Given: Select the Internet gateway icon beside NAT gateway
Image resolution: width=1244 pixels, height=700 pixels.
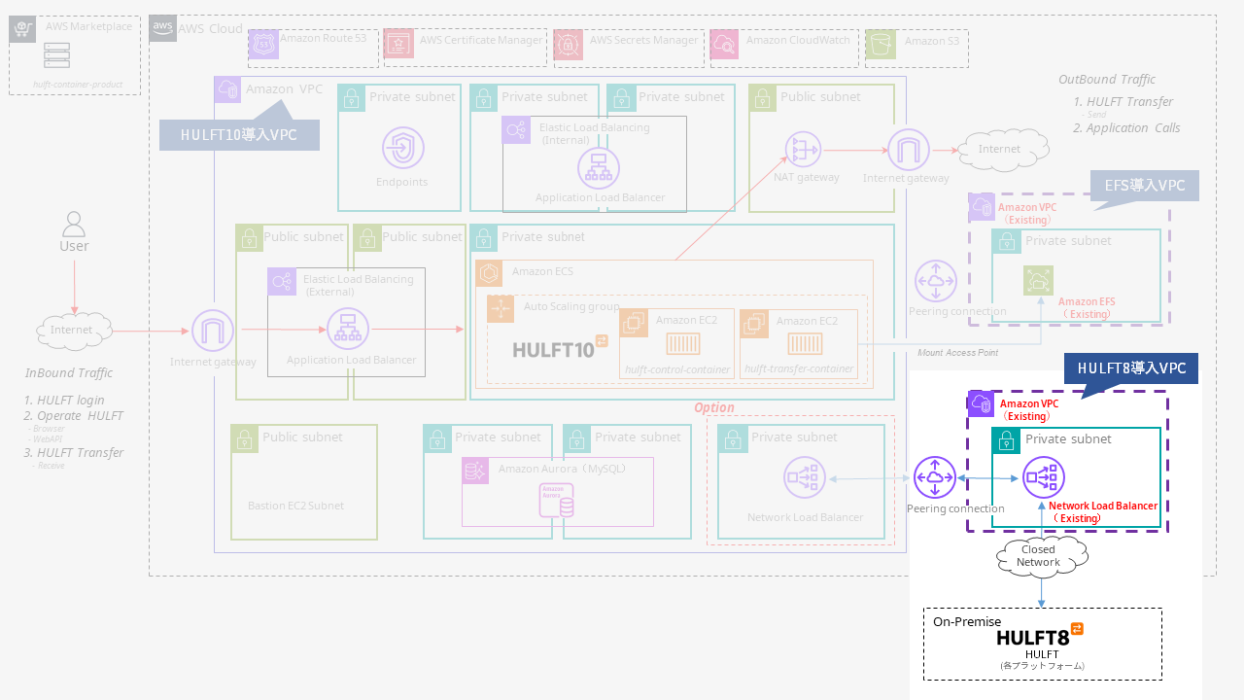Looking at the screenshot, I should [x=908, y=150].
